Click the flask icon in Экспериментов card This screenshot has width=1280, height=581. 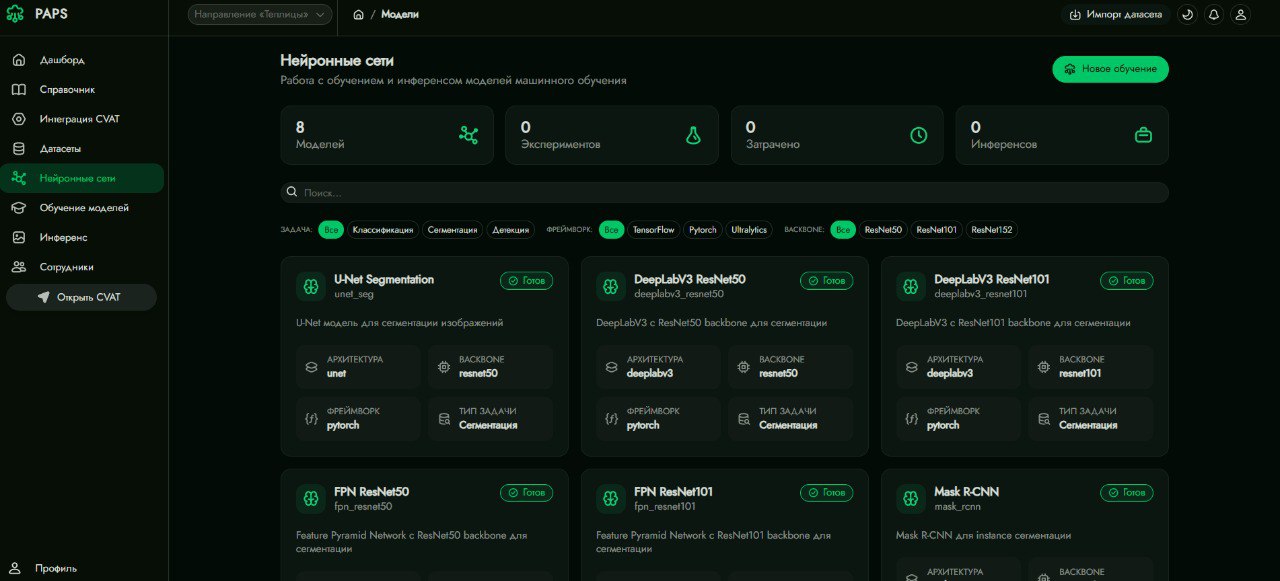[693, 135]
